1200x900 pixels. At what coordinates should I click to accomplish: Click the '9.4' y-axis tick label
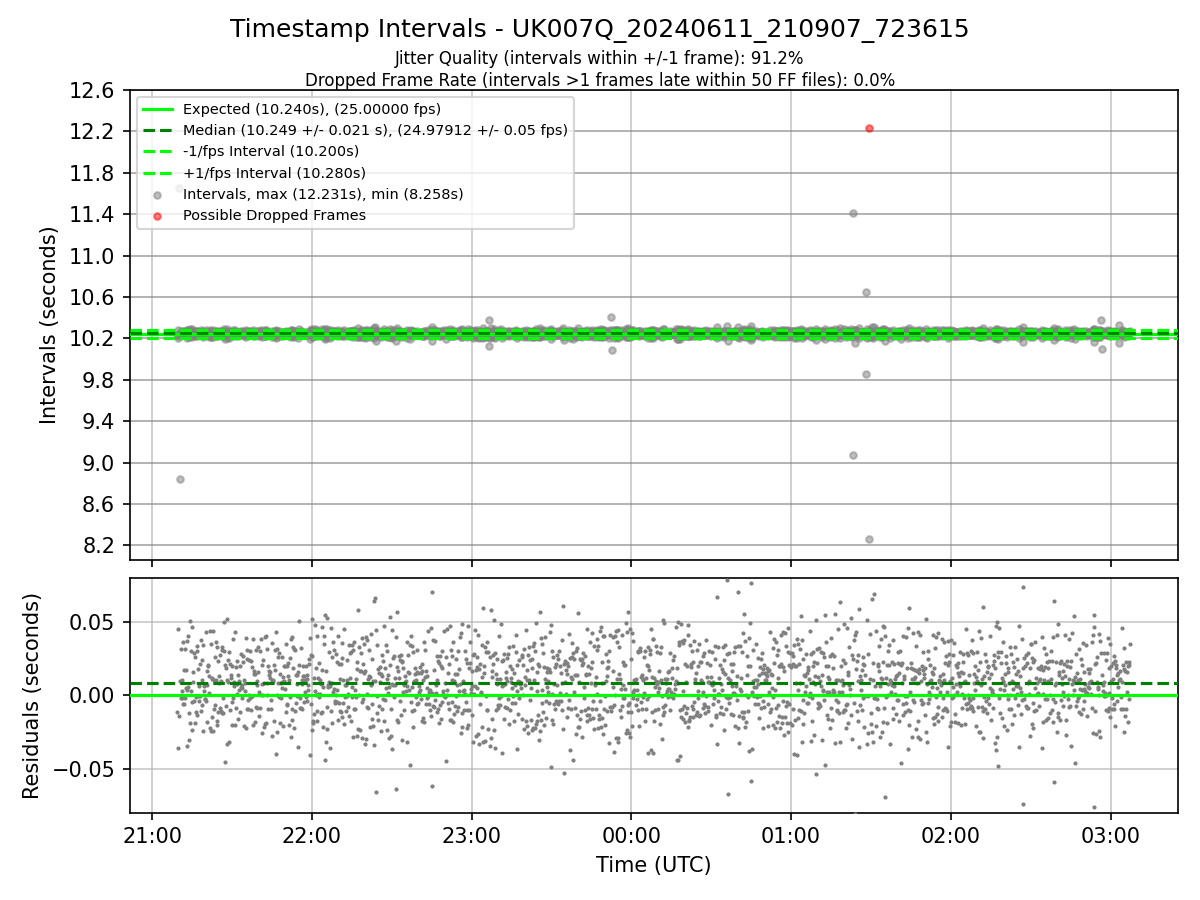coord(99,421)
